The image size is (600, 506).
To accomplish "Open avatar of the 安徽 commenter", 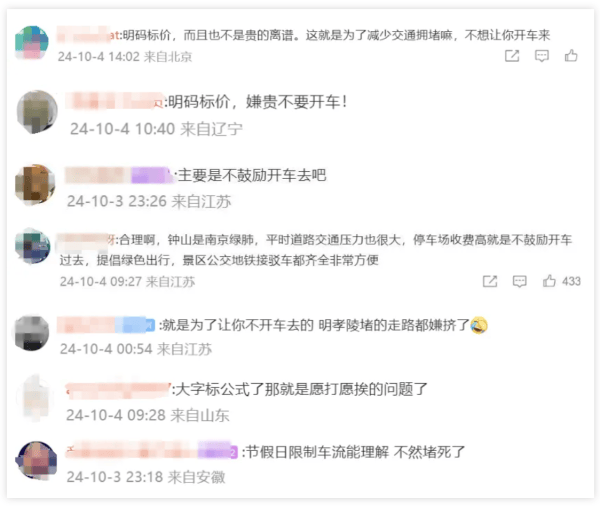I will coord(36,460).
